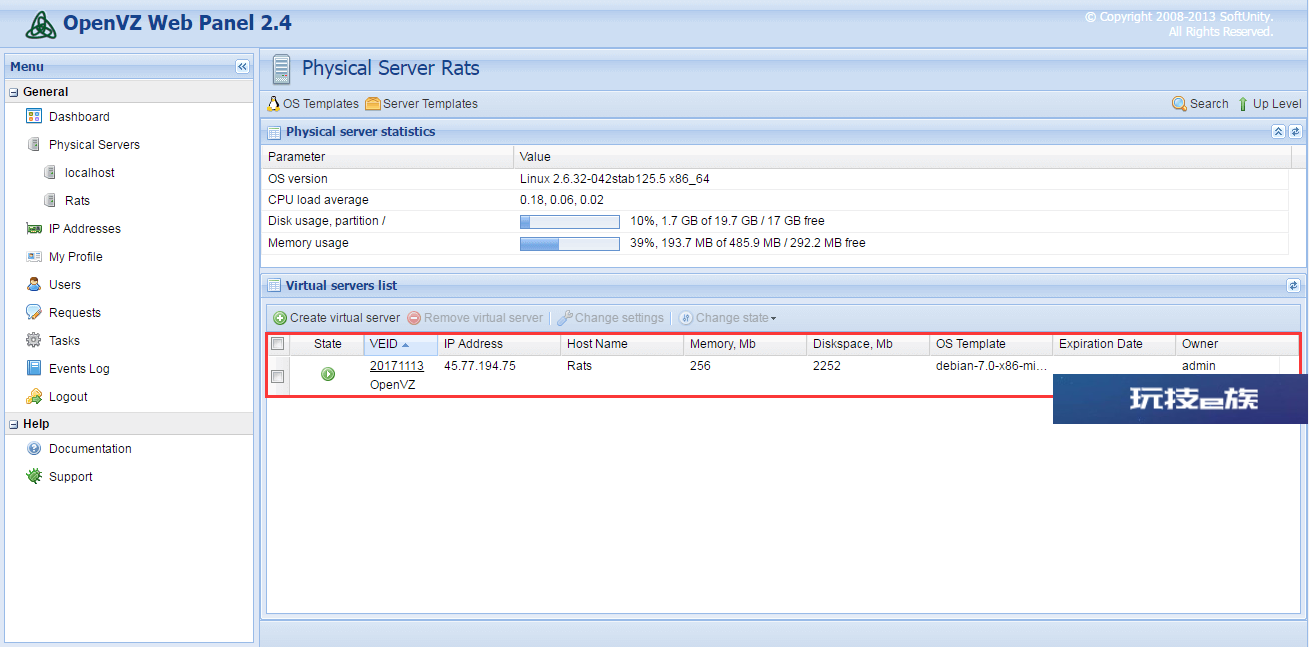Select the diskspace value 2252 cell
The height and width of the screenshot is (647, 1309).
coord(827,366)
